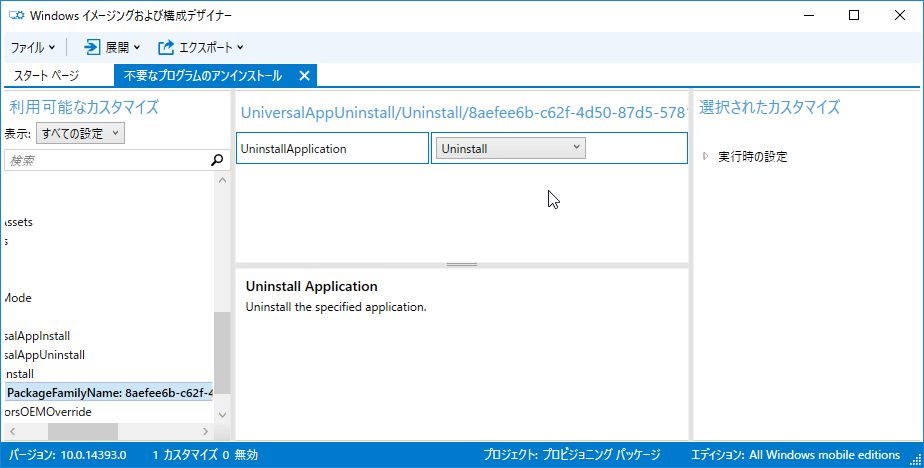Click the horizontal scroll left arrow
924x468 pixels.
click(x=12, y=431)
